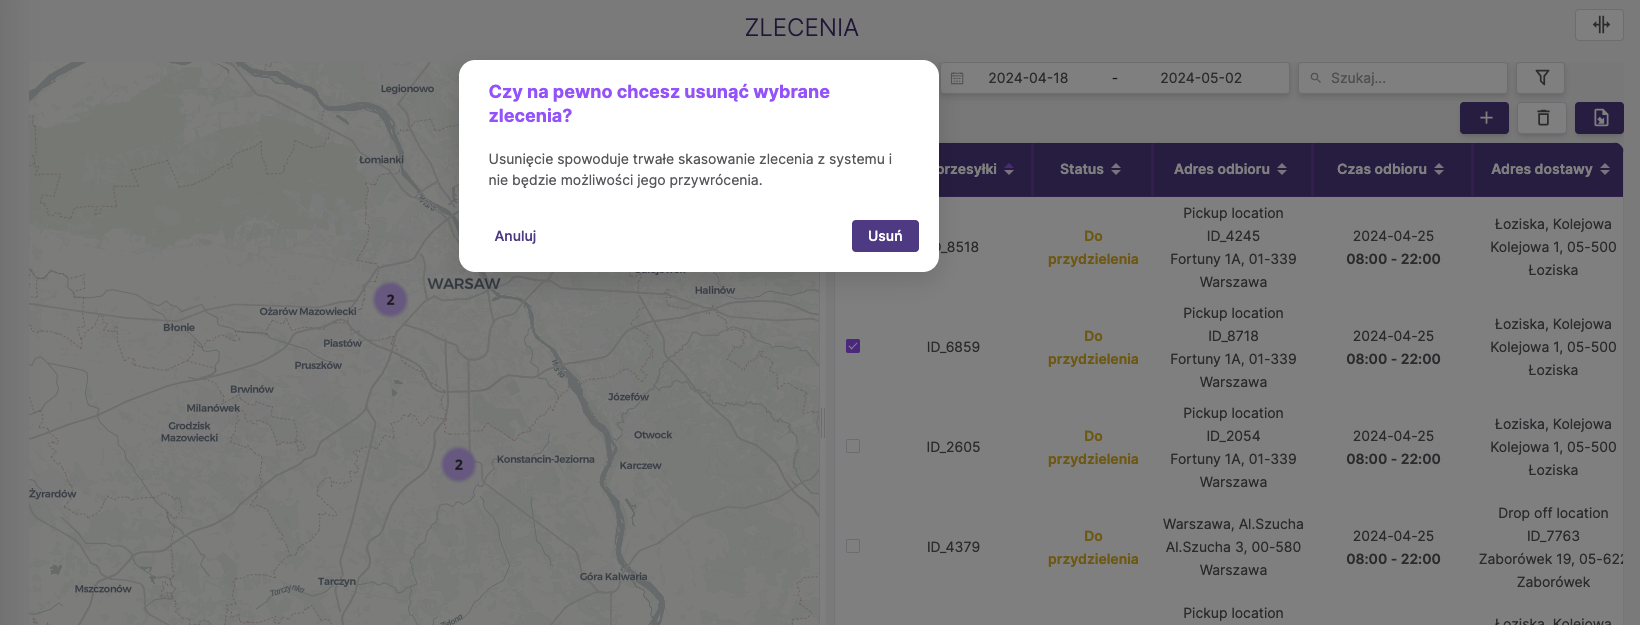This screenshot has width=1640, height=625.
Task: Sort by Czas odbioru column arrows
Action: (1439, 169)
